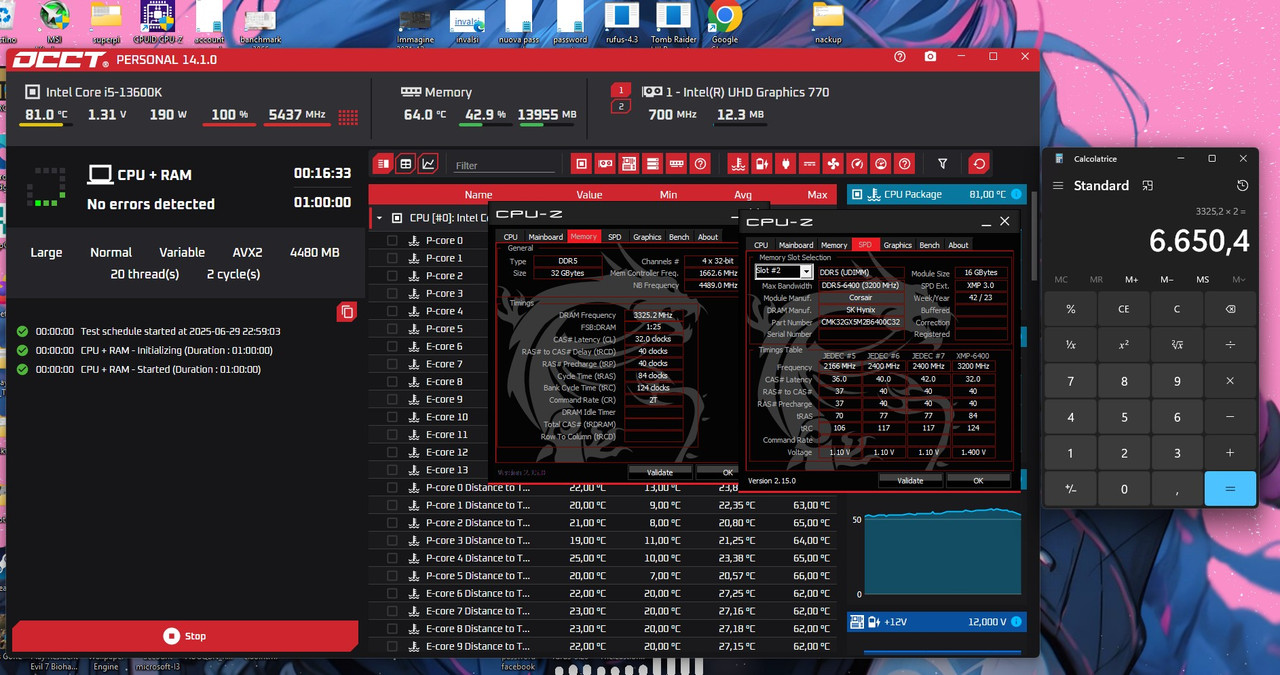Collapse the CPU [#0] sensor group
This screenshot has width=1280, height=675.
(379, 218)
